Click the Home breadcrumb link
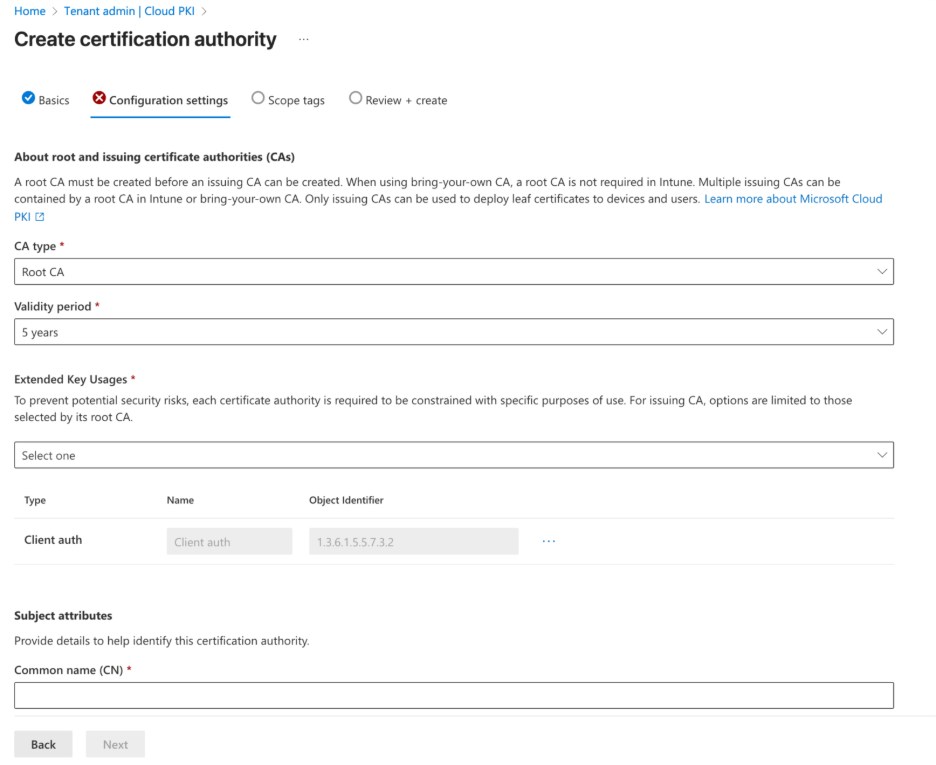The width and height of the screenshot is (936, 765). pyautogui.click(x=28, y=11)
